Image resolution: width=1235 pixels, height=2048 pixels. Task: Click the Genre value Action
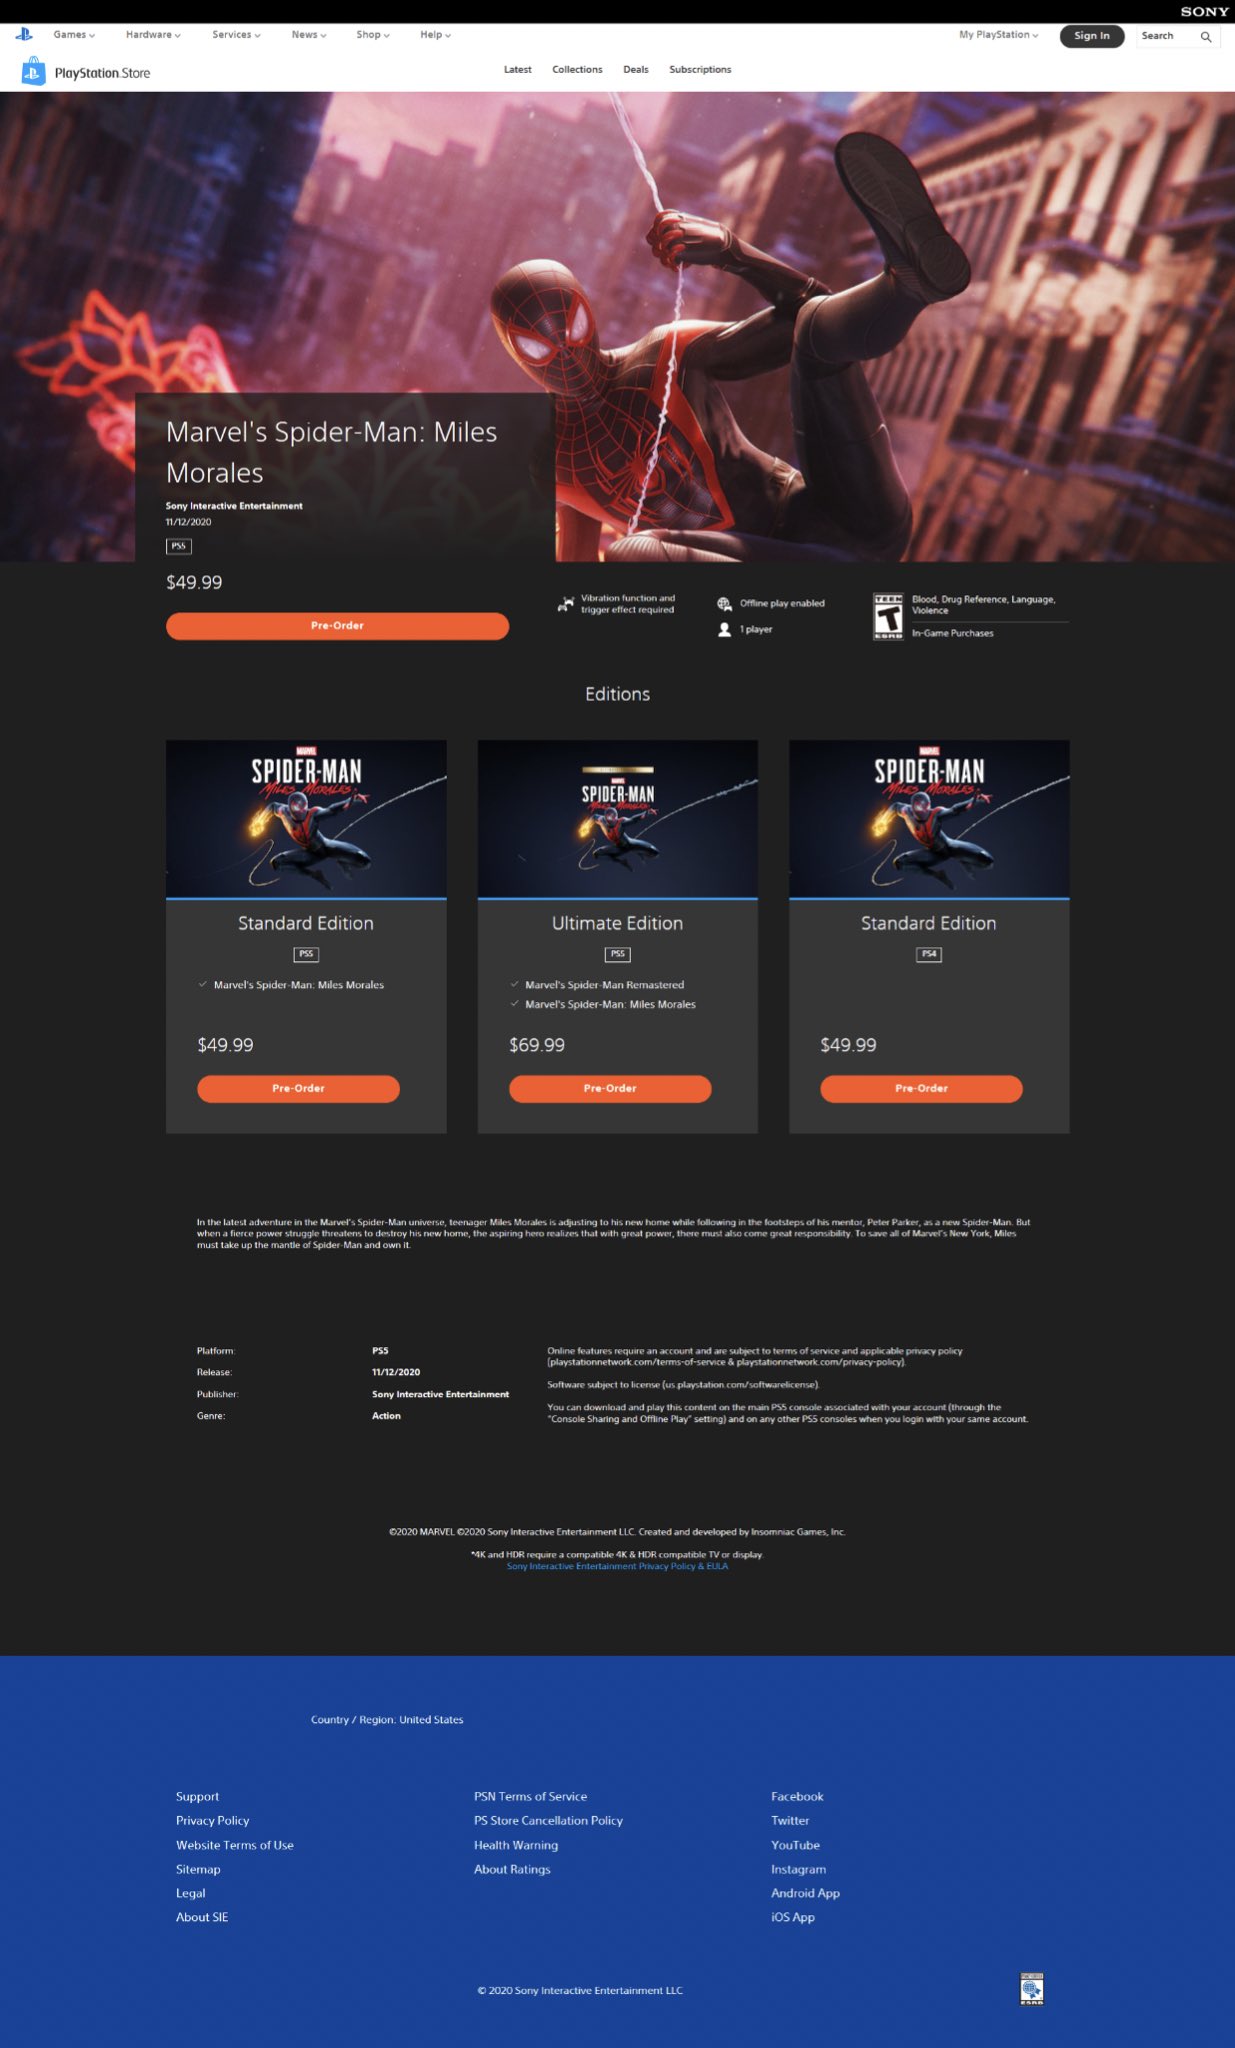pyautogui.click(x=386, y=1416)
